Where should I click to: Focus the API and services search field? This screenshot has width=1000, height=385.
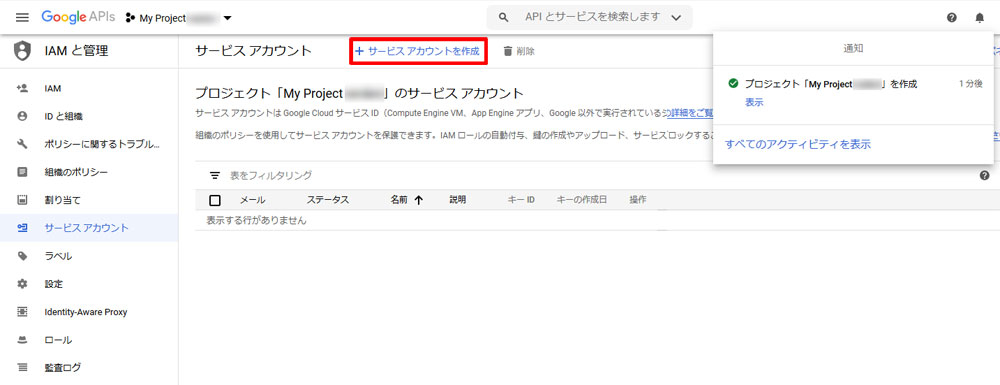(x=592, y=17)
